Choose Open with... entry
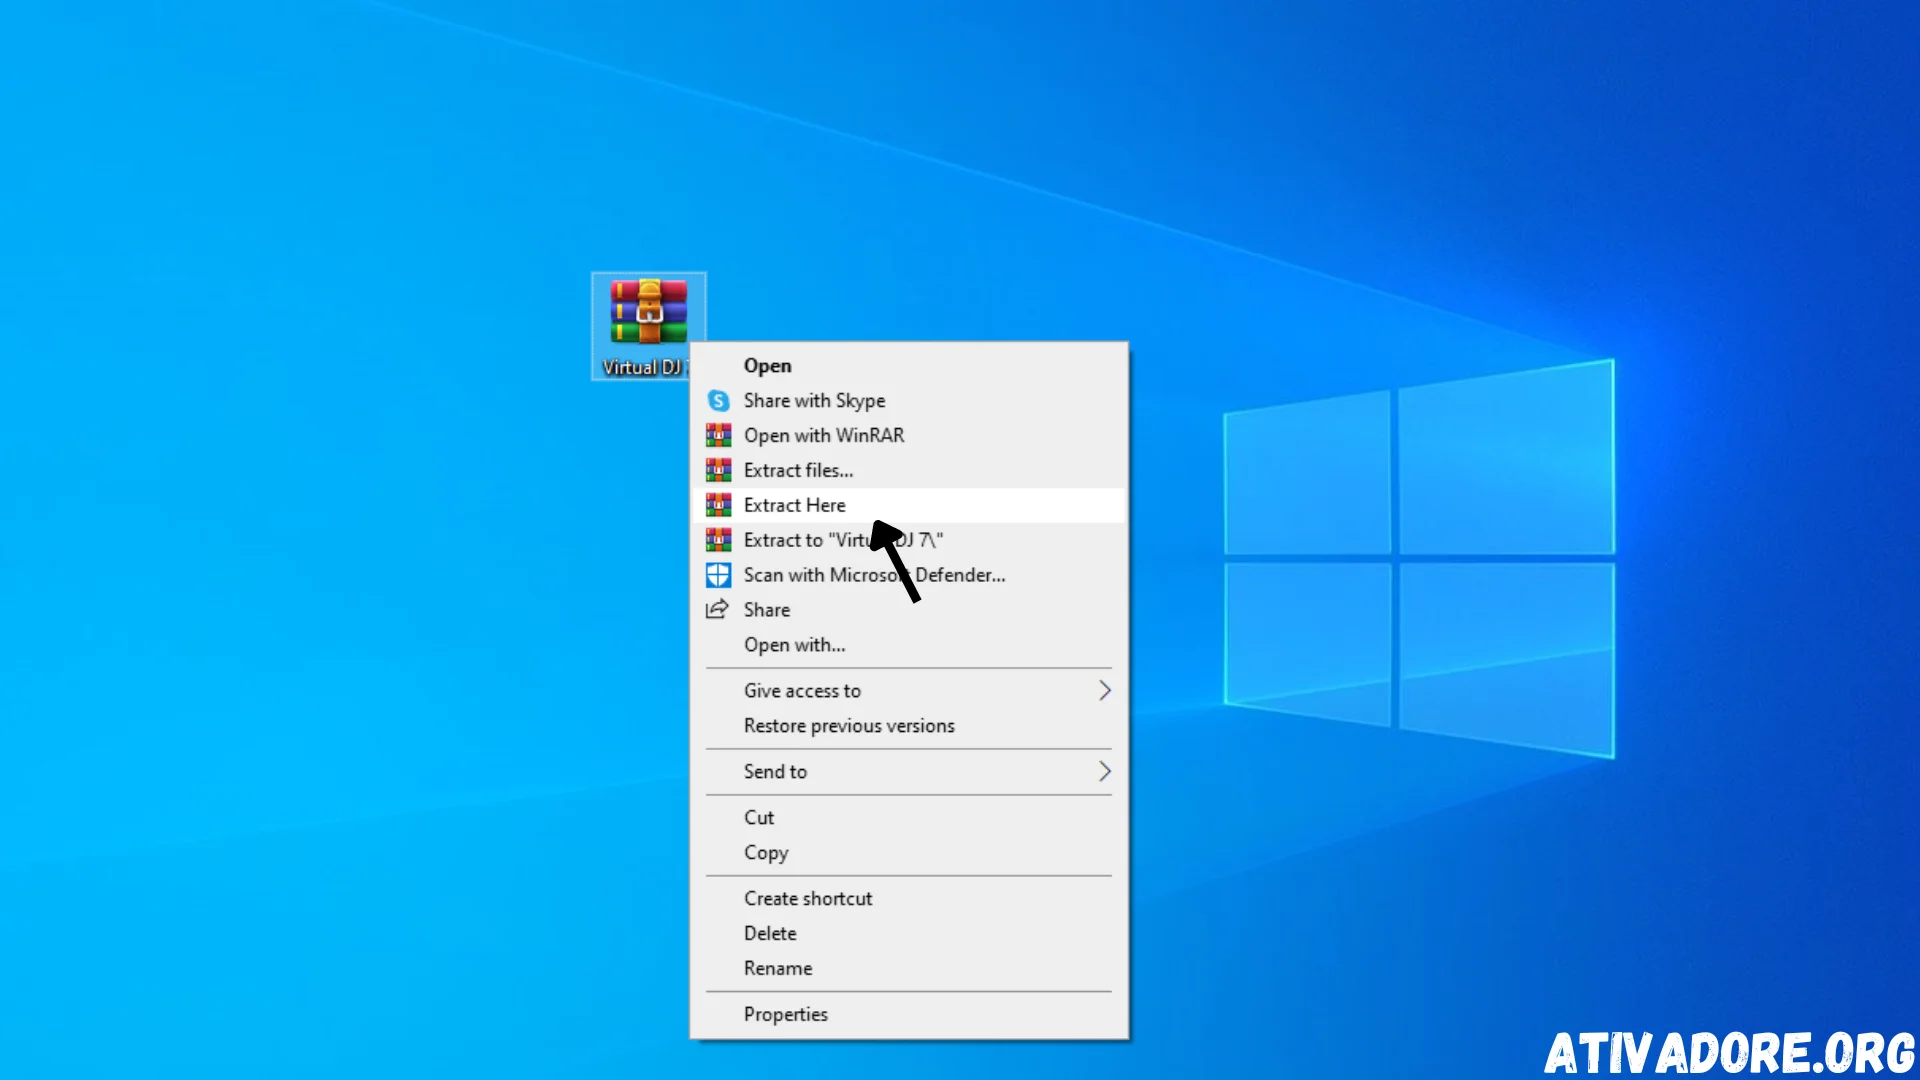The height and width of the screenshot is (1080, 1920). [x=908, y=645]
